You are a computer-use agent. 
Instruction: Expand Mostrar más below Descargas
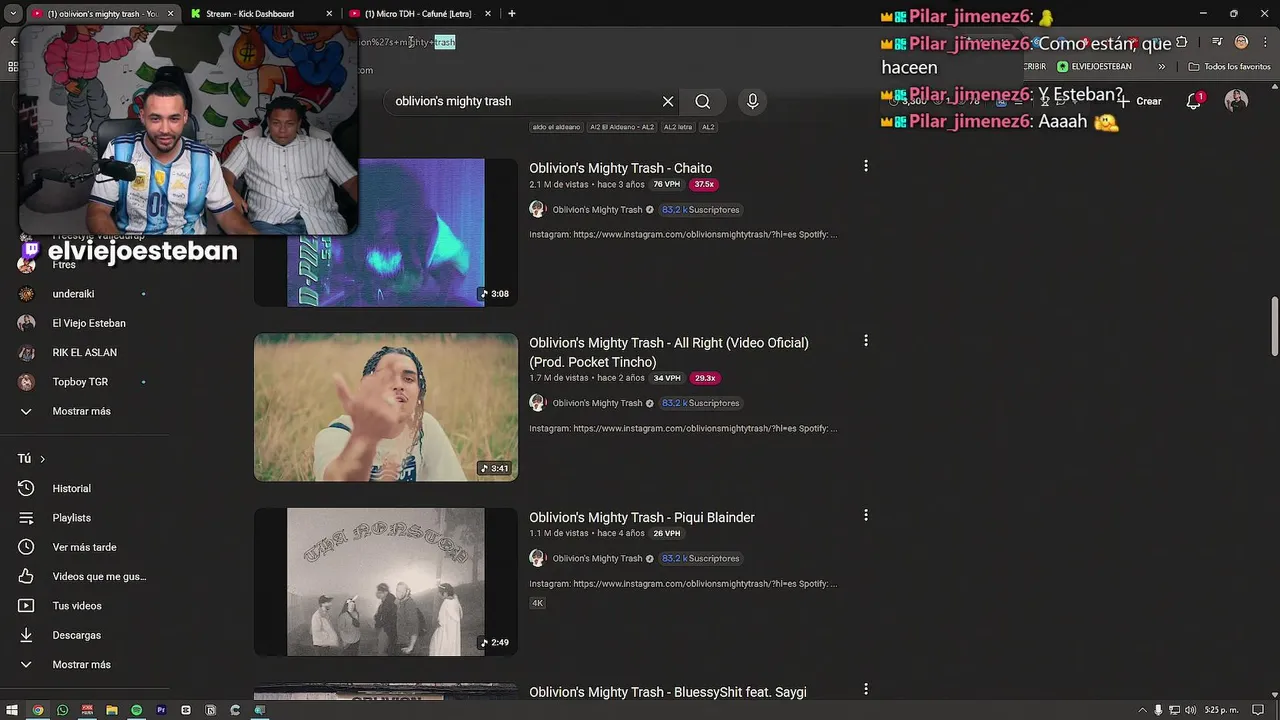click(x=81, y=664)
